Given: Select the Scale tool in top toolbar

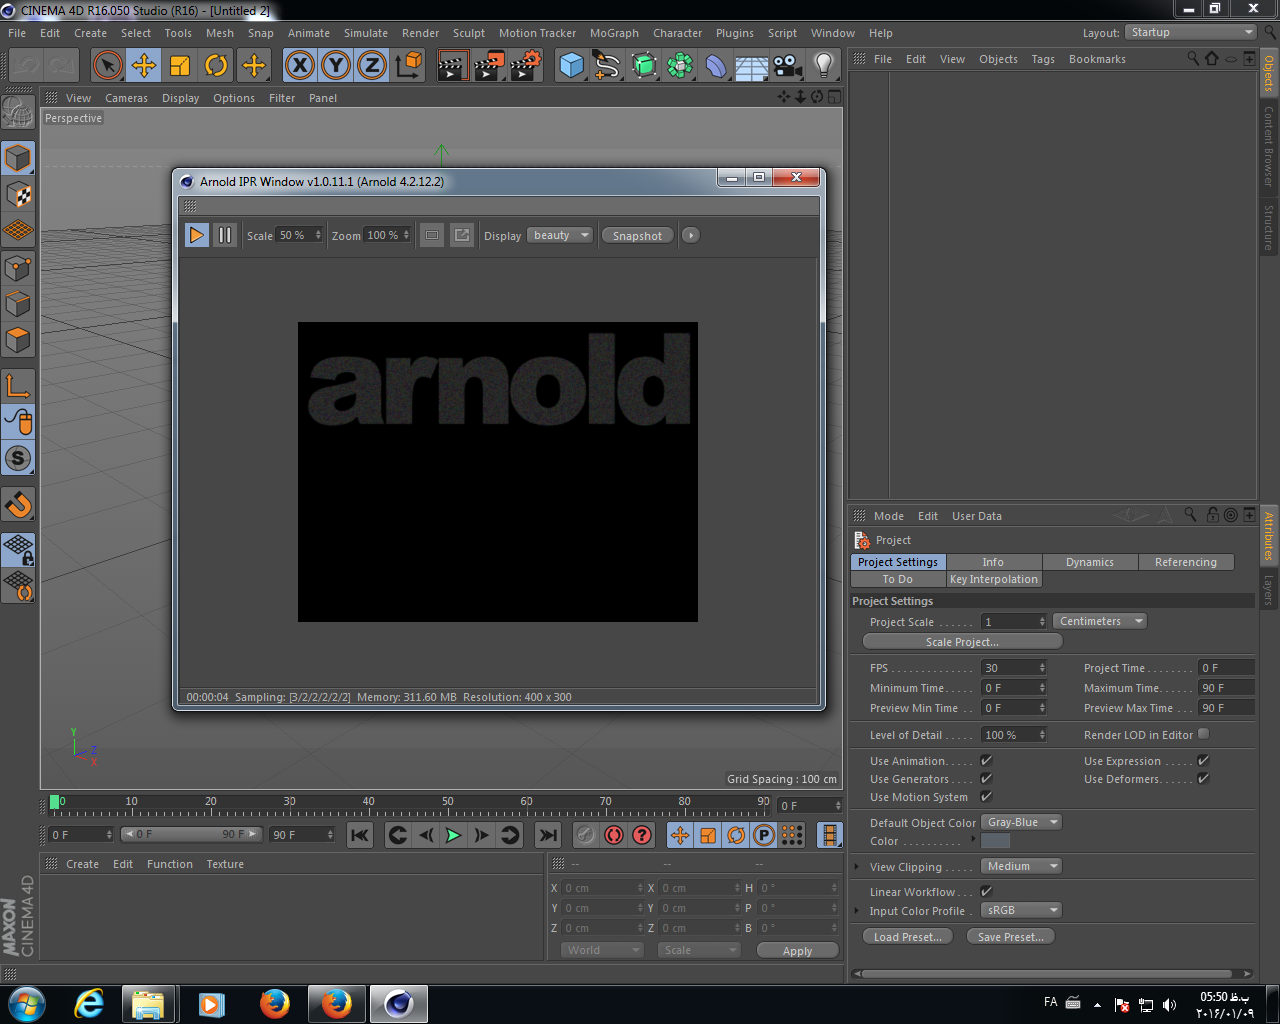Looking at the screenshot, I should click(180, 66).
